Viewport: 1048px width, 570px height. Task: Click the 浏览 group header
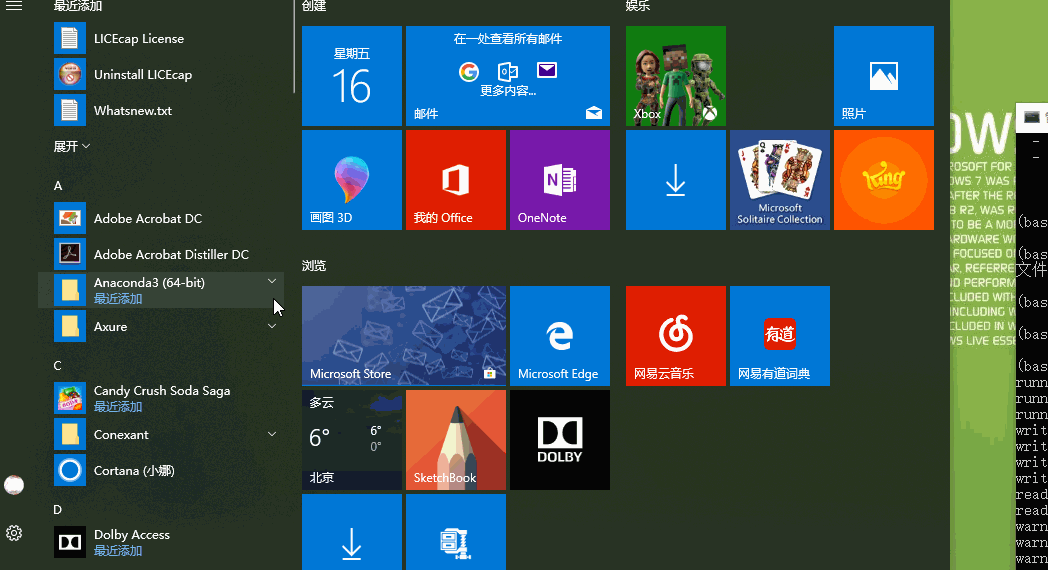[314, 266]
